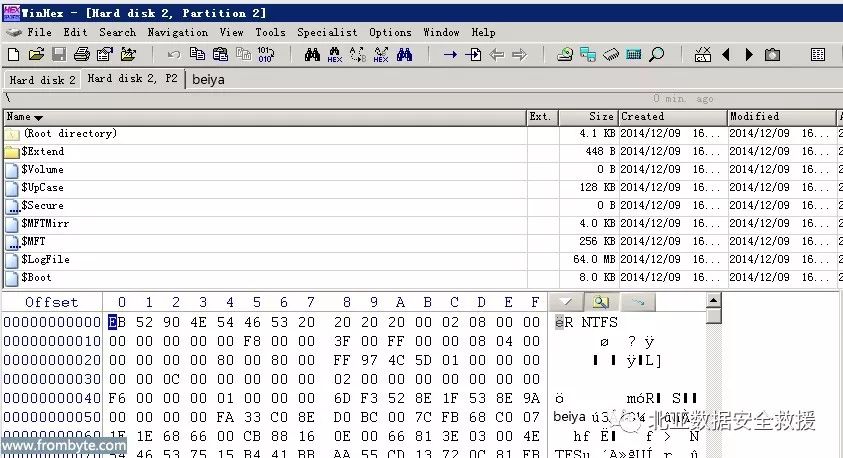The height and width of the screenshot is (458, 843).
Task: Sort by the Ext. column header
Action: coord(542,117)
